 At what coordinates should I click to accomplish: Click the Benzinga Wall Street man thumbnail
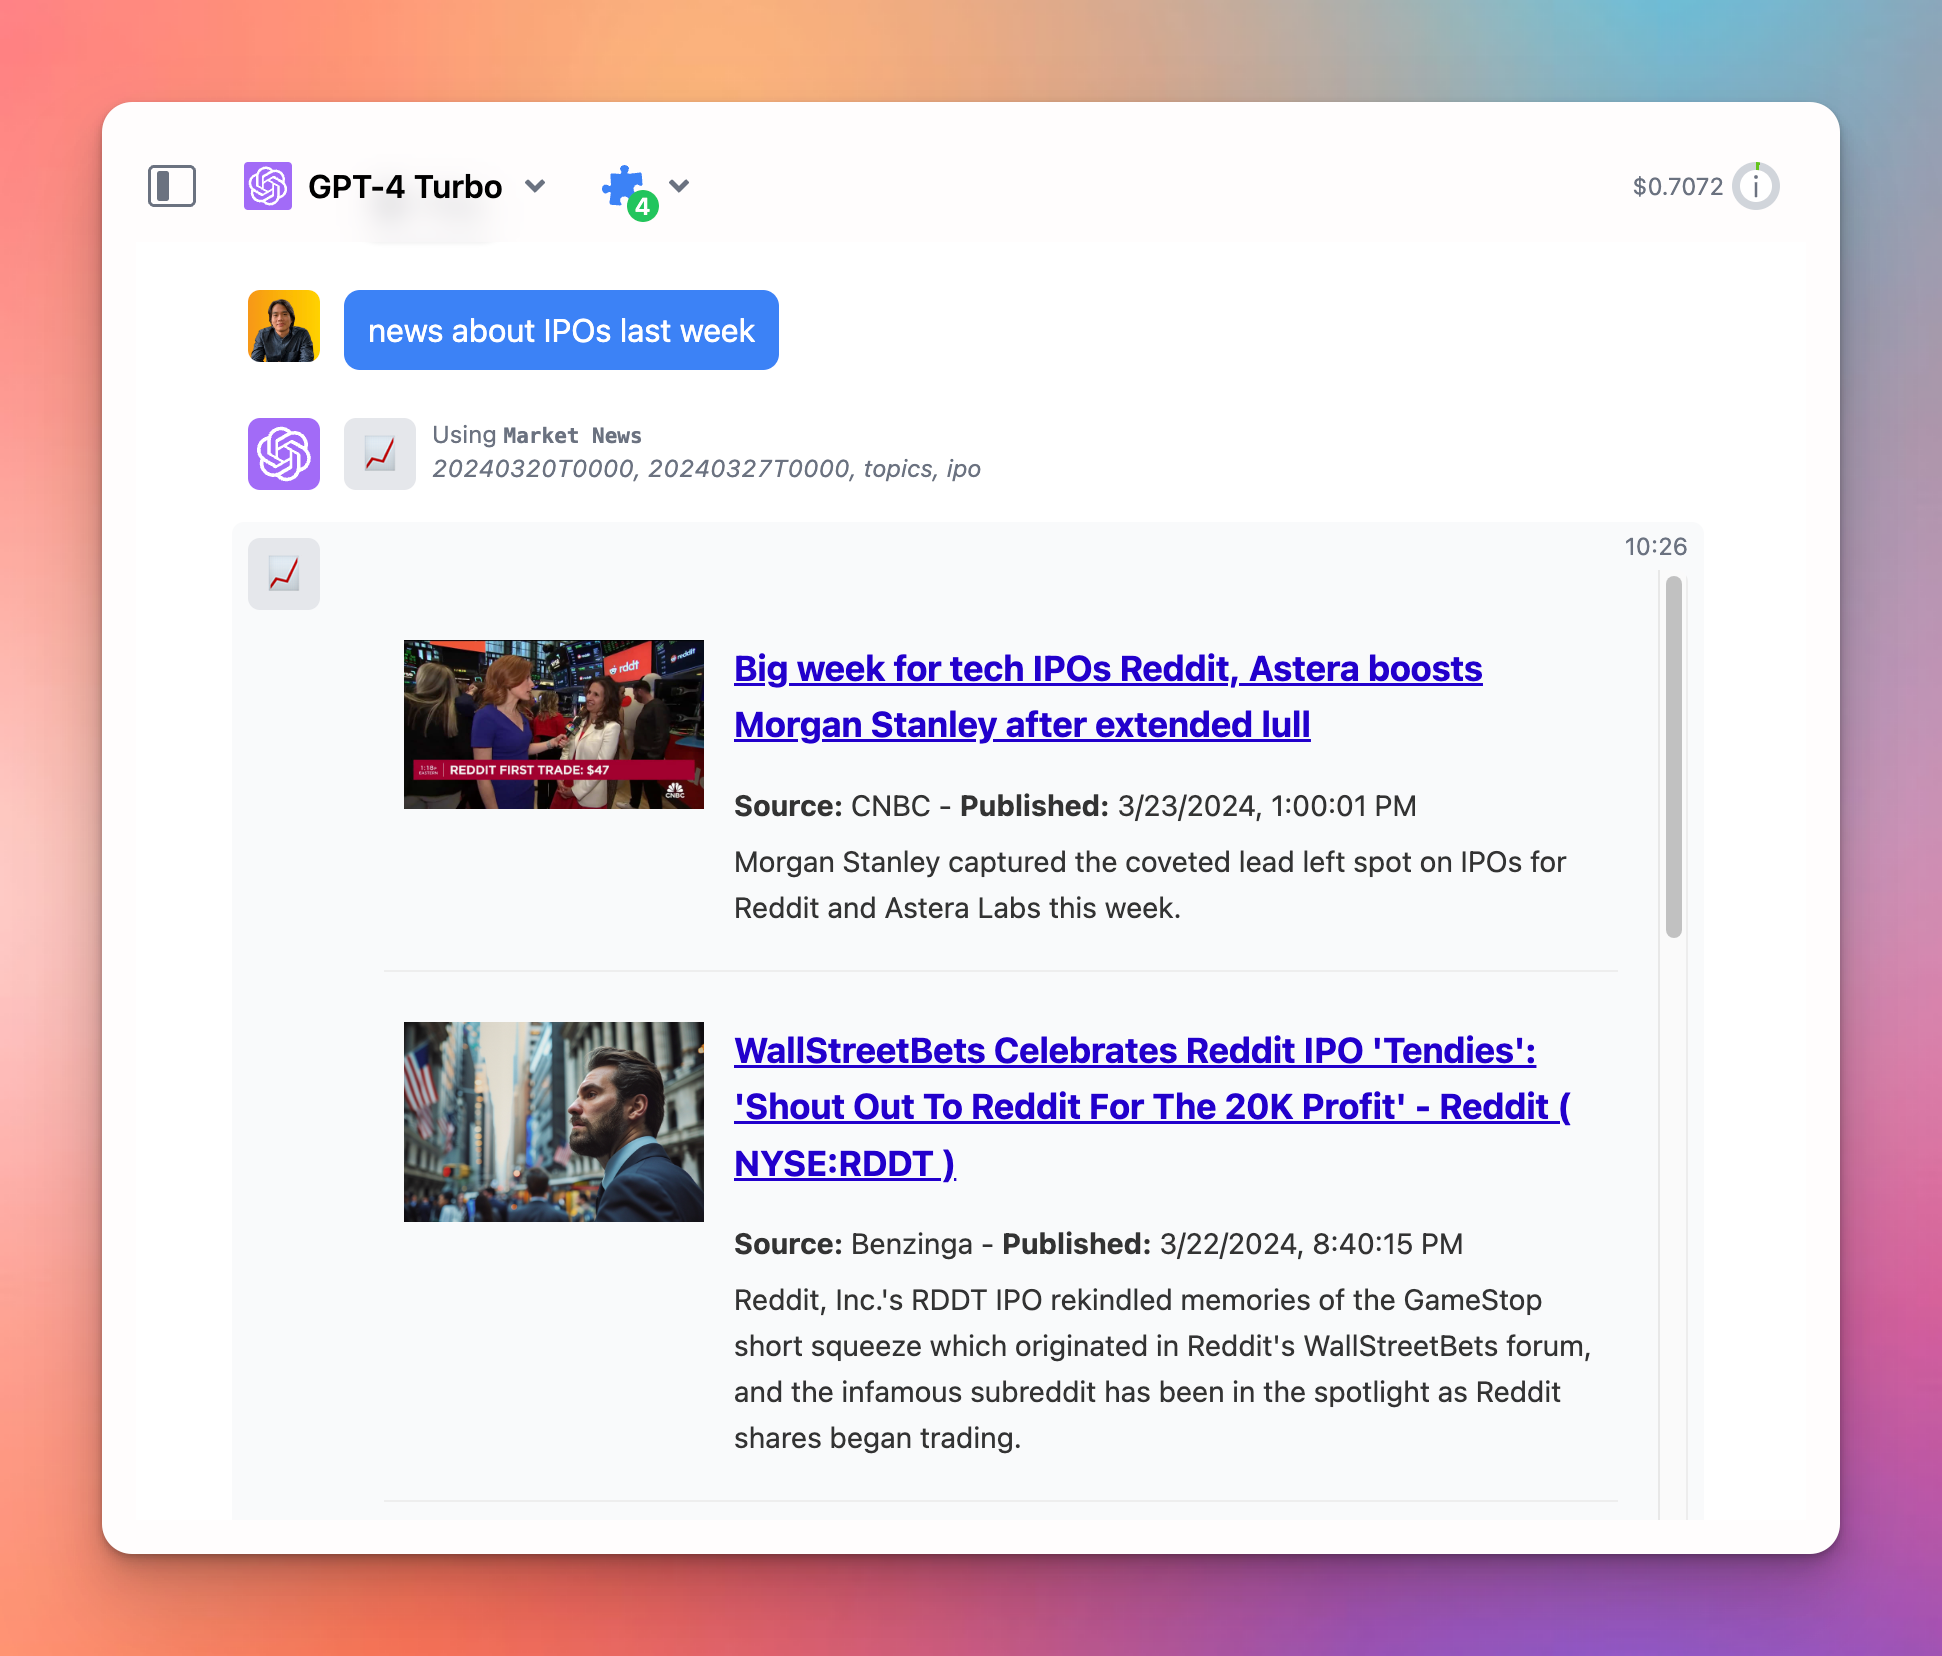click(x=554, y=1121)
